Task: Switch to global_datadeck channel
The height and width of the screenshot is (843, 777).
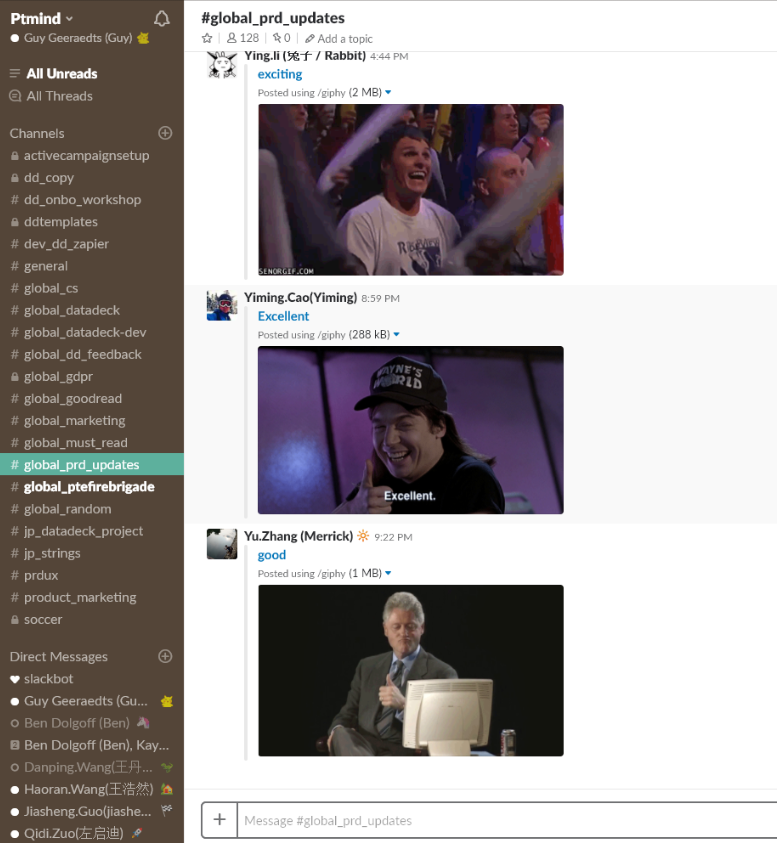Action: tap(92, 310)
